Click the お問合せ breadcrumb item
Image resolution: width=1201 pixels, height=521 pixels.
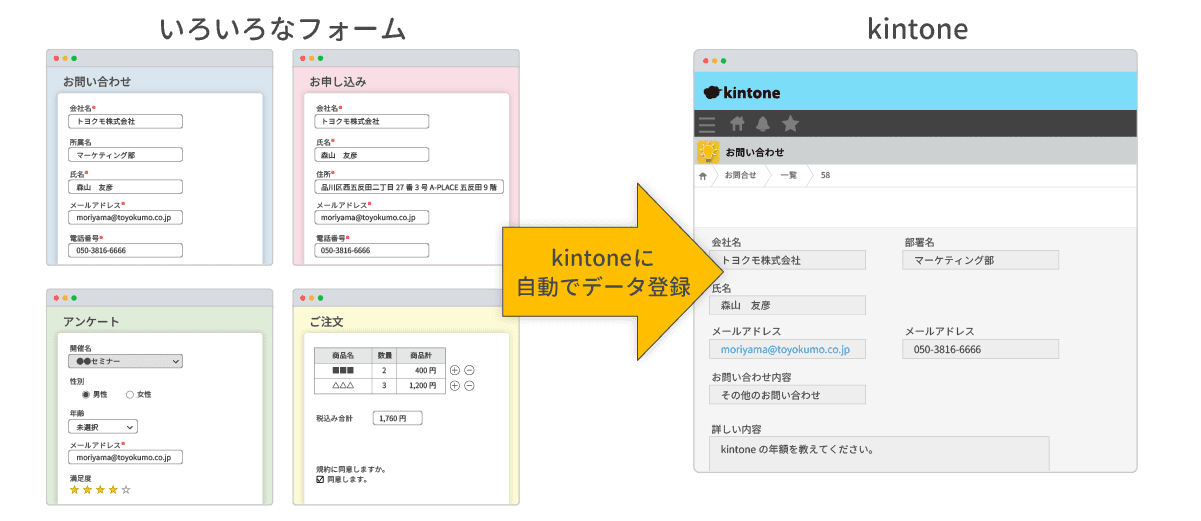pyautogui.click(x=741, y=176)
